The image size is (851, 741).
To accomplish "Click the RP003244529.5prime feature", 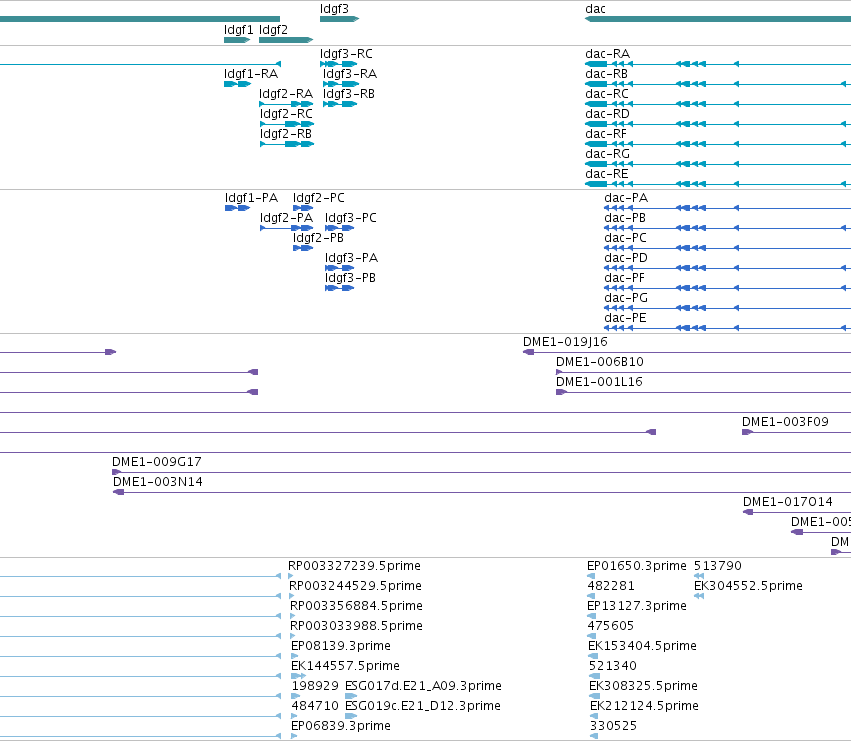I will [292, 596].
